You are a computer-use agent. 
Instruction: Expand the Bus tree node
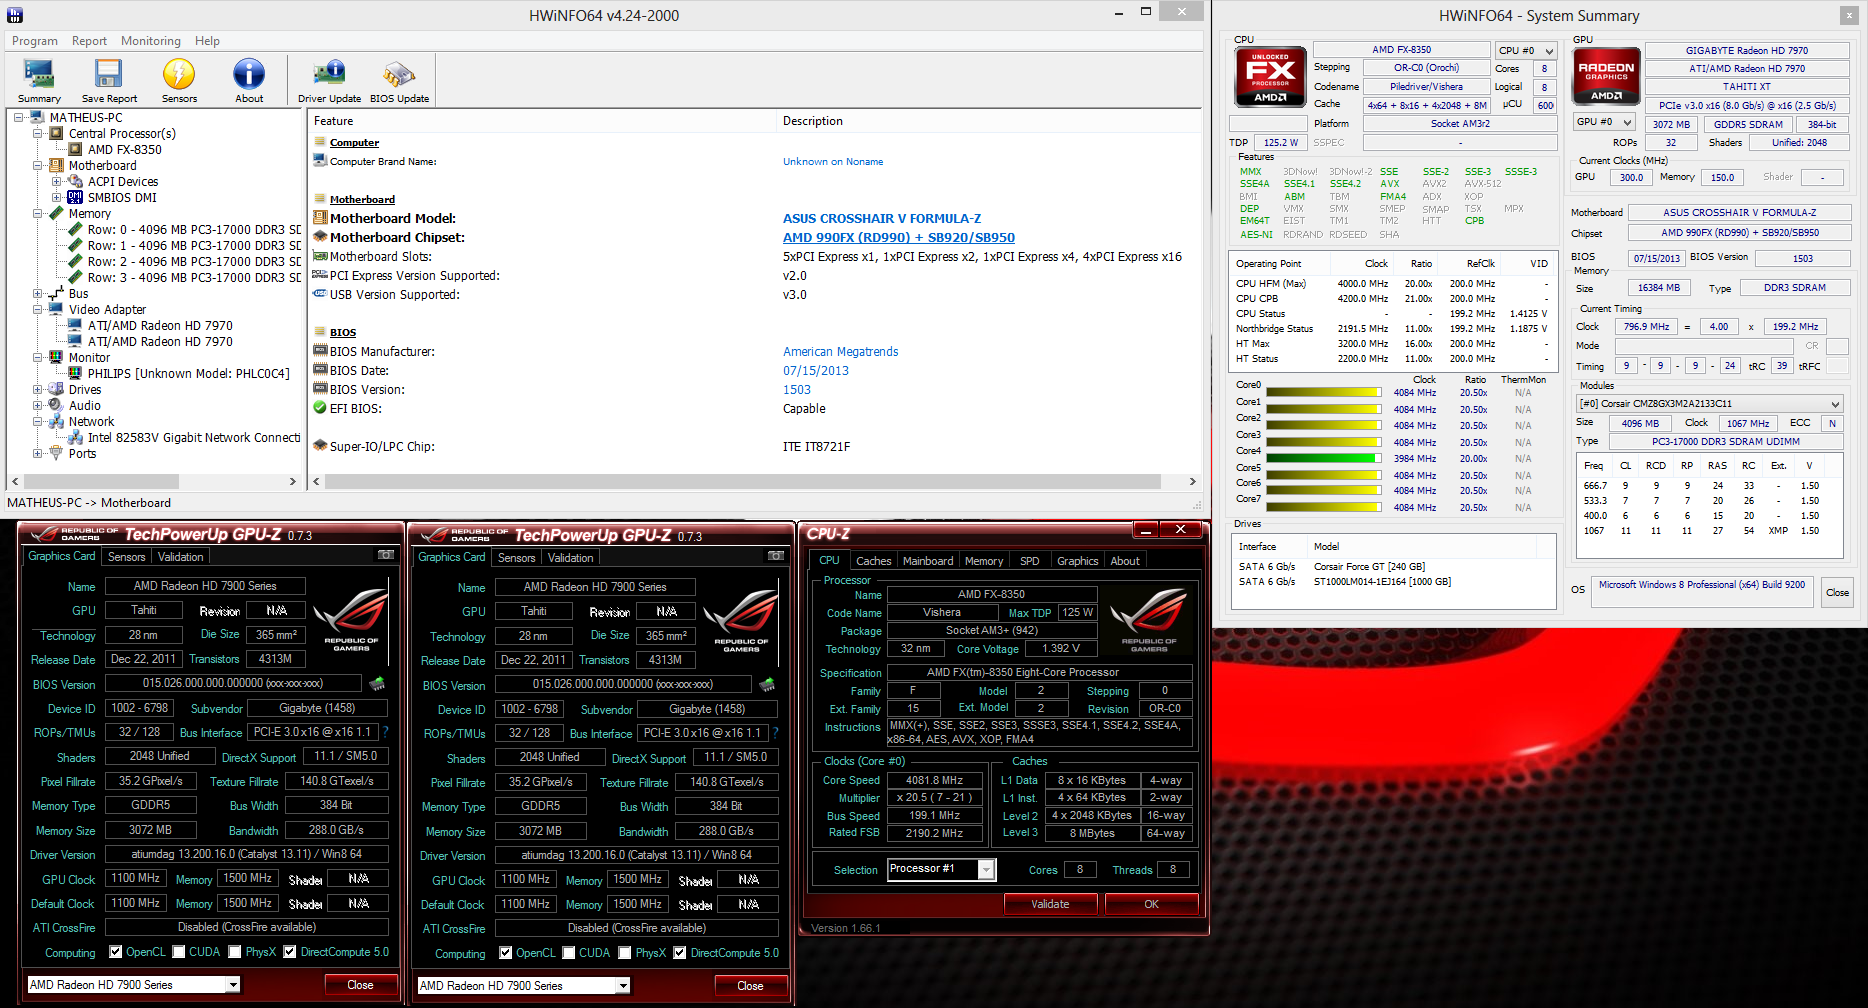(x=38, y=294)
